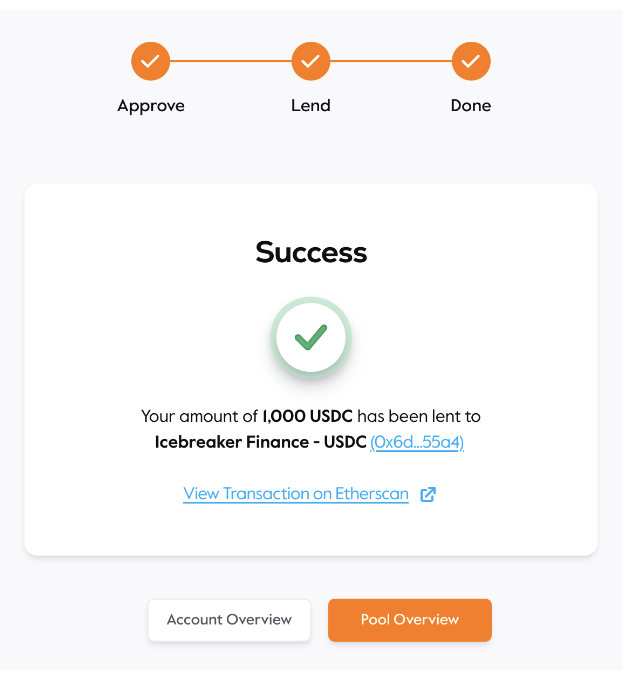The image size is (624, 678).
Task: Click the 'has been lent to' text
Action: pos(419,416)
